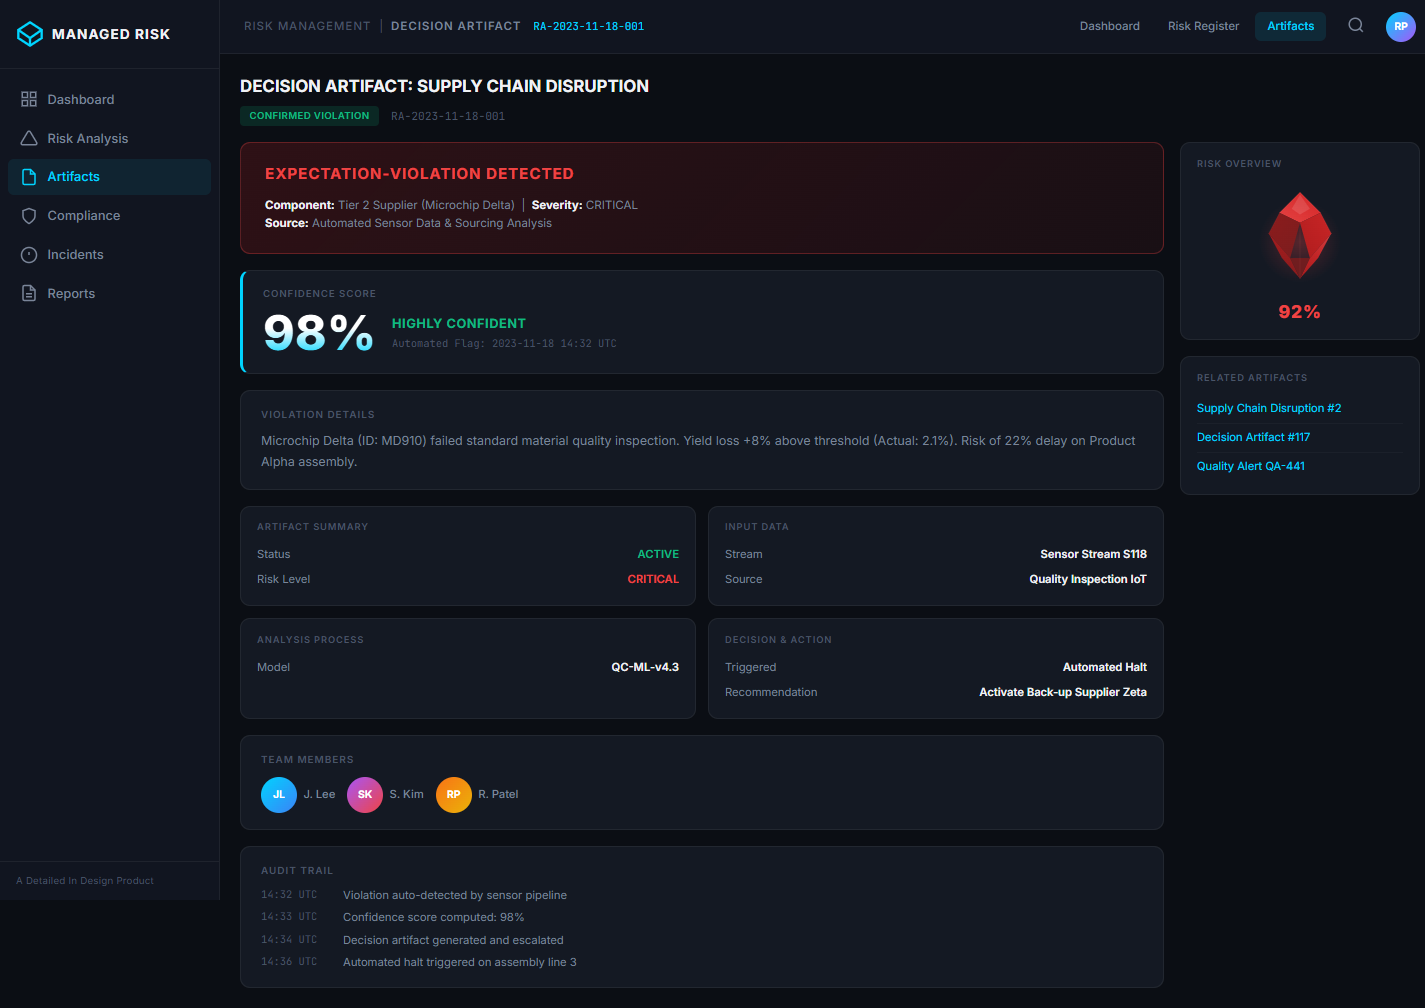Click the Risk Analysis triangle icon
This screenshot has width=1425, height=1008.
(29, 138)
